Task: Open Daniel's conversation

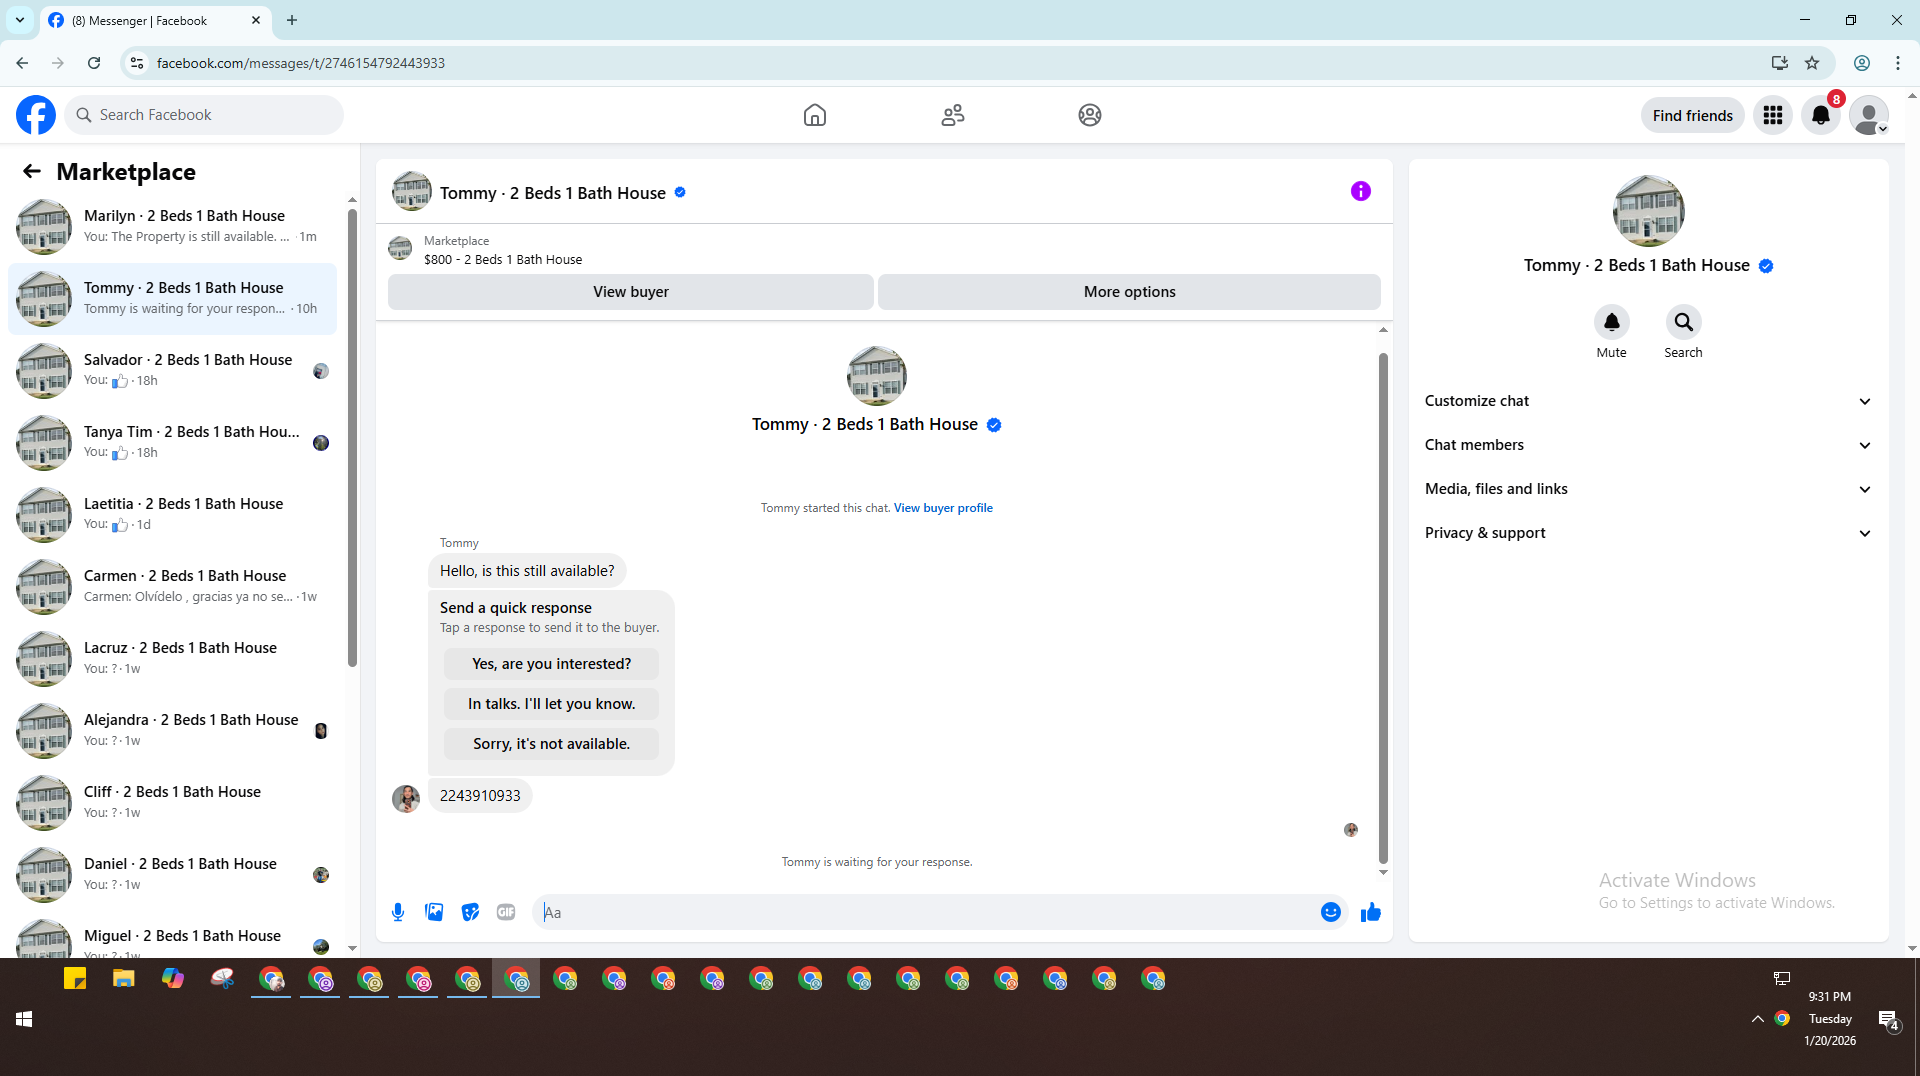Action: click(172, 875)
